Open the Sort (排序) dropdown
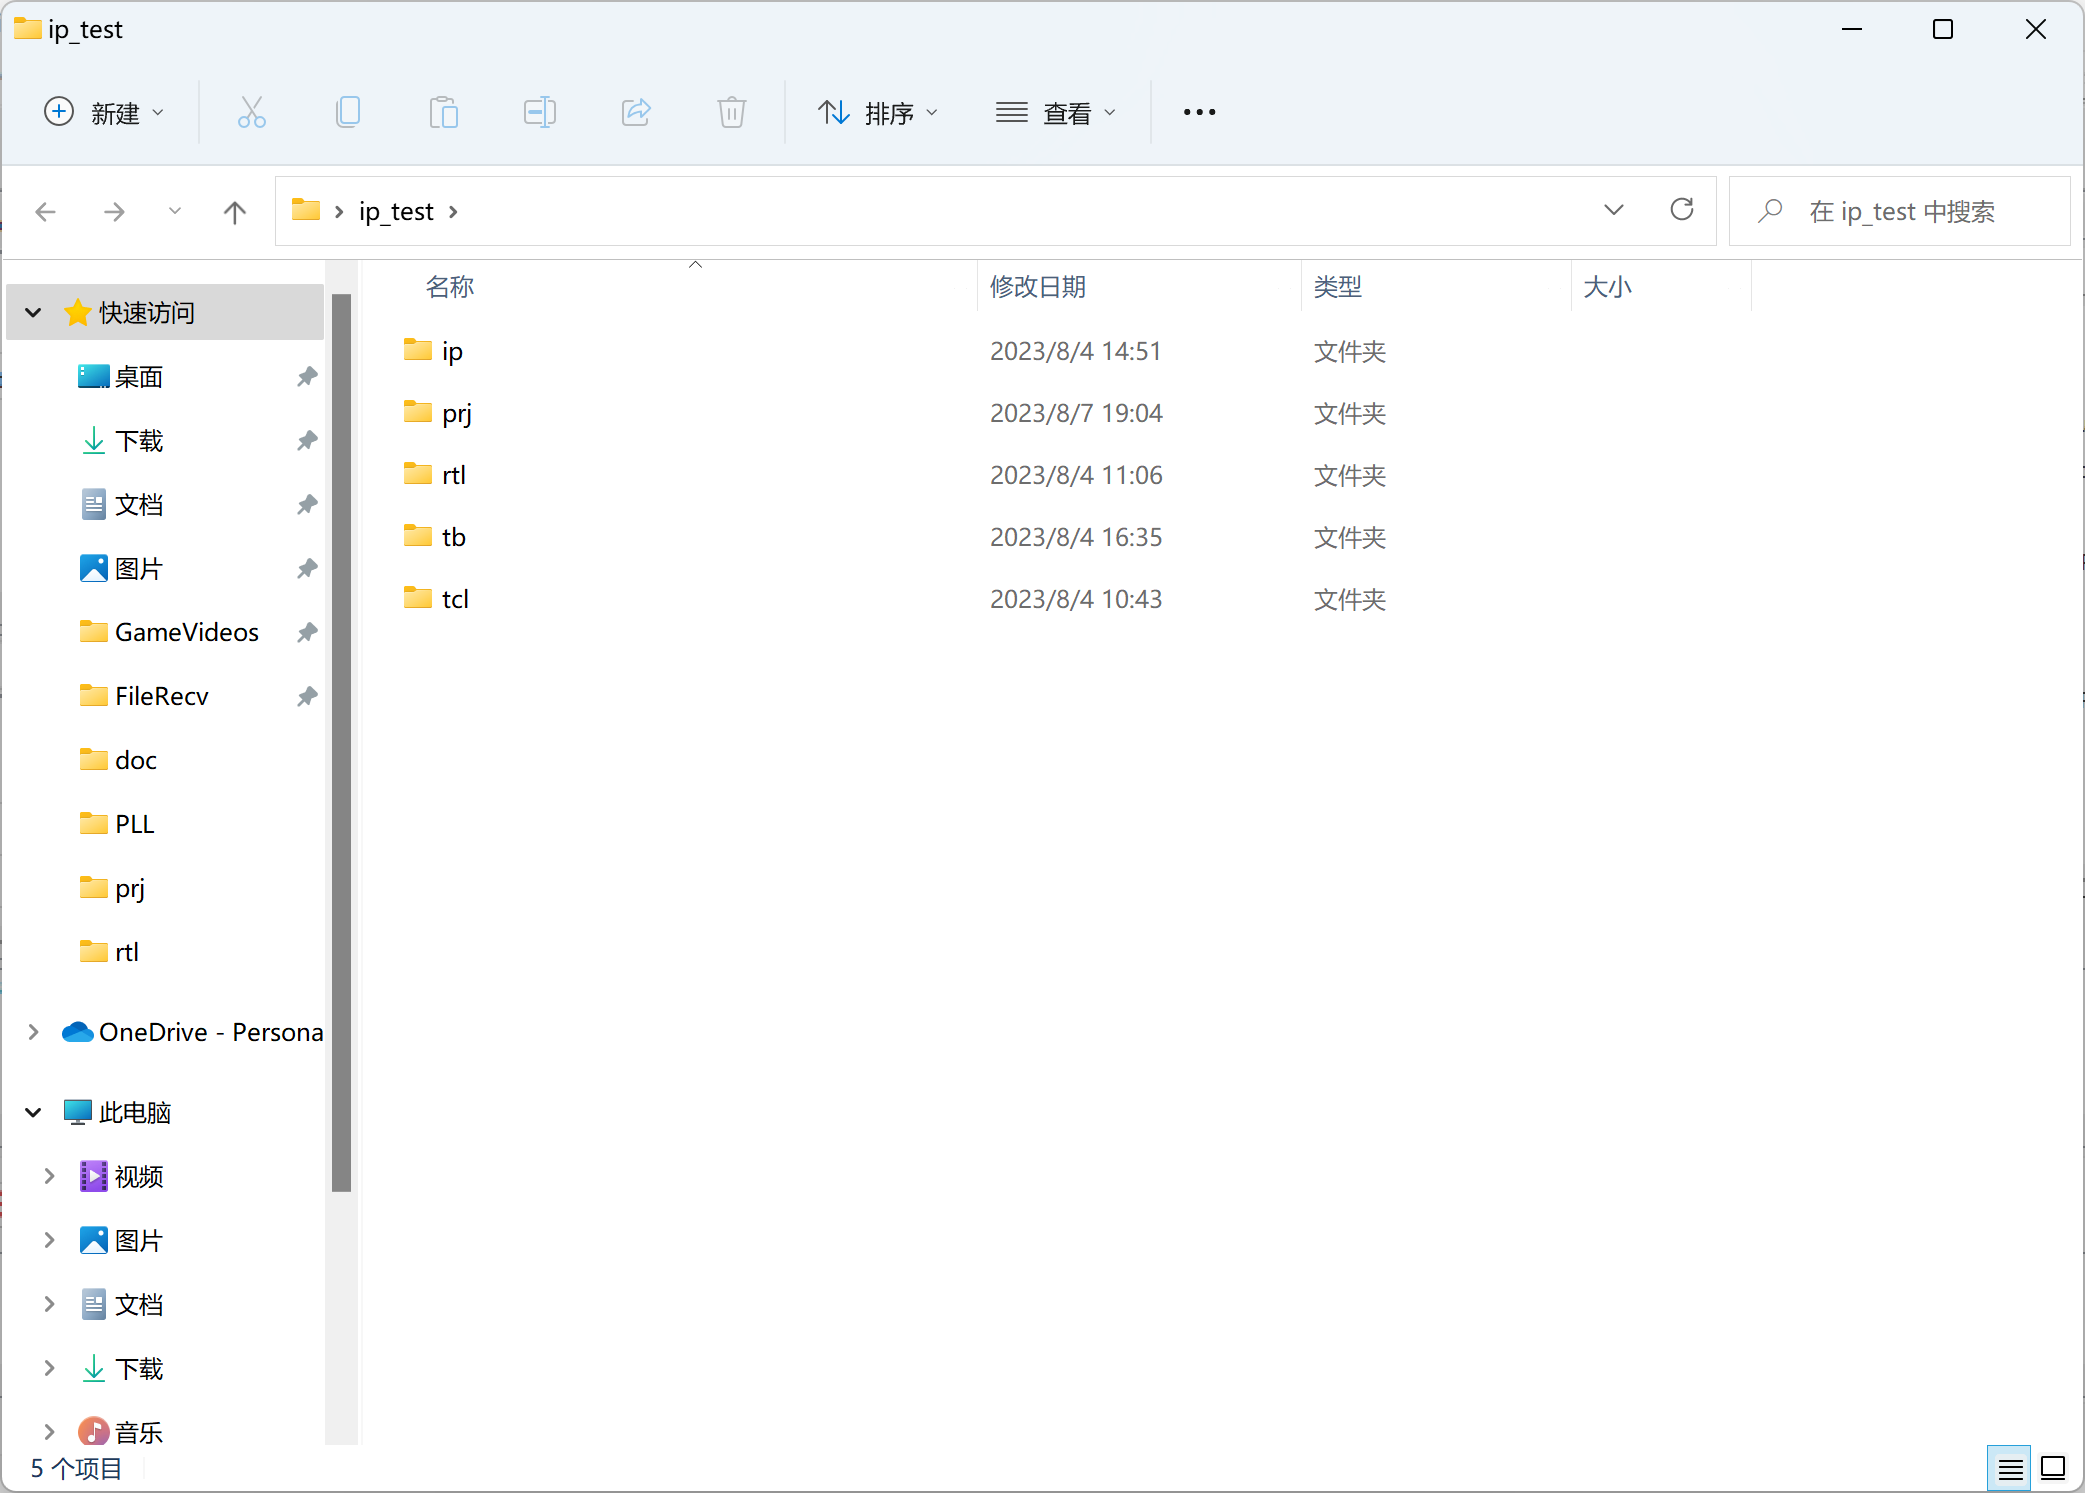Image resolution: width=2085 pixels, height=1493 pixels. pos(879,113)
